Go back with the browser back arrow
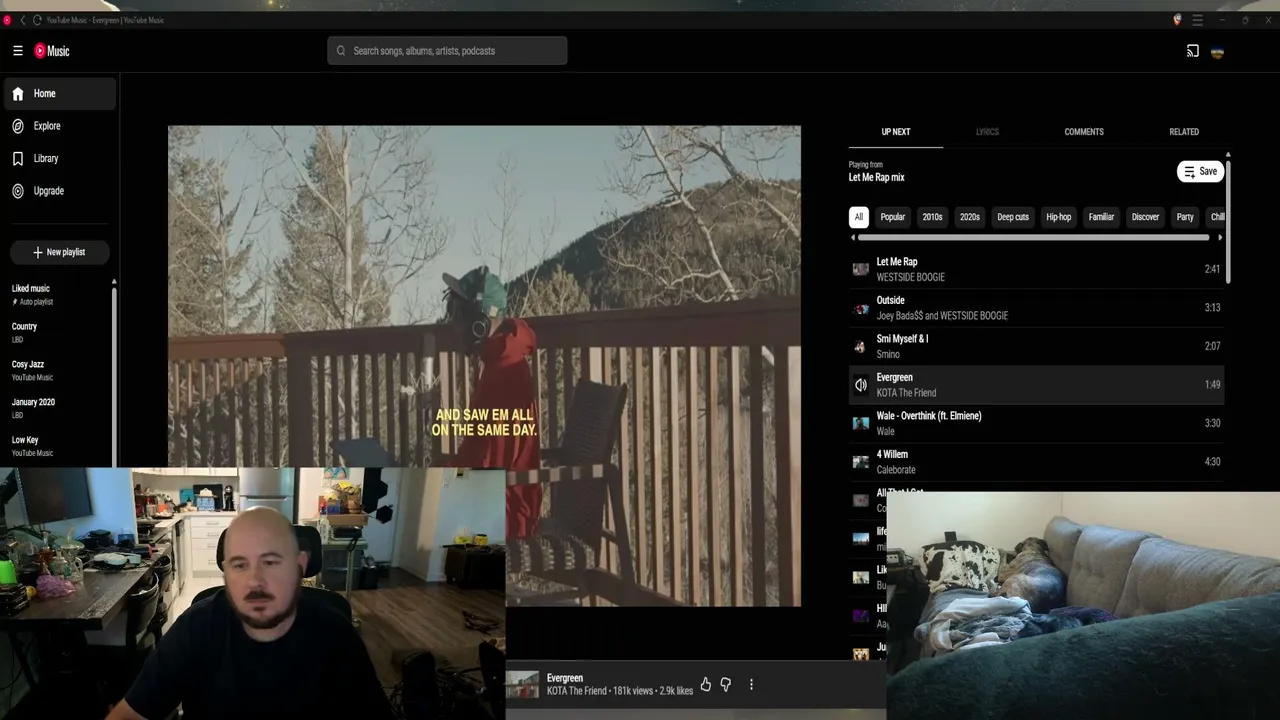The image size is (1280, 720). (22, 20)
